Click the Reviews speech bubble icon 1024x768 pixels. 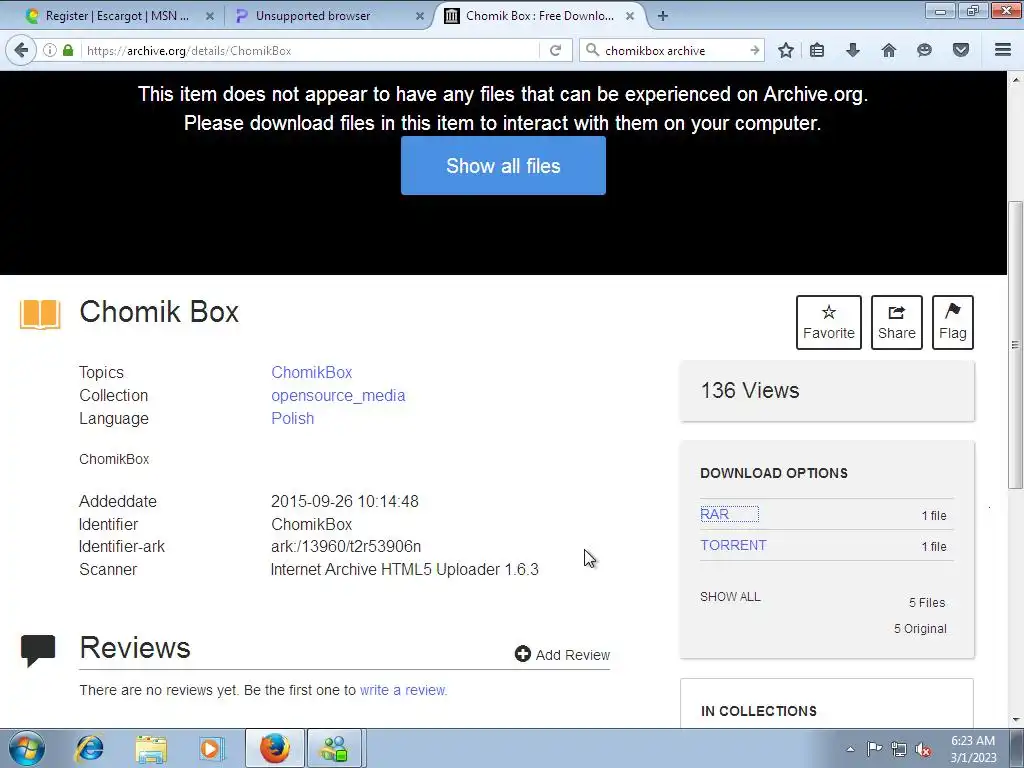pos(38,650)
